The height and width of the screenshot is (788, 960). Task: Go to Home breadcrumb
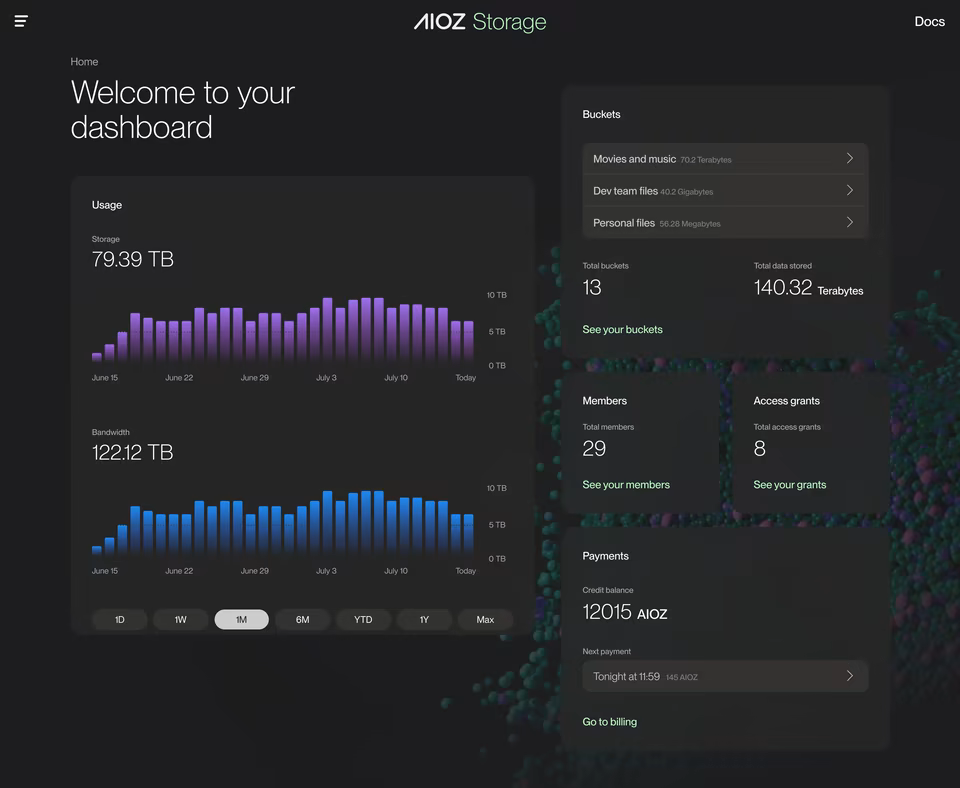84,62
